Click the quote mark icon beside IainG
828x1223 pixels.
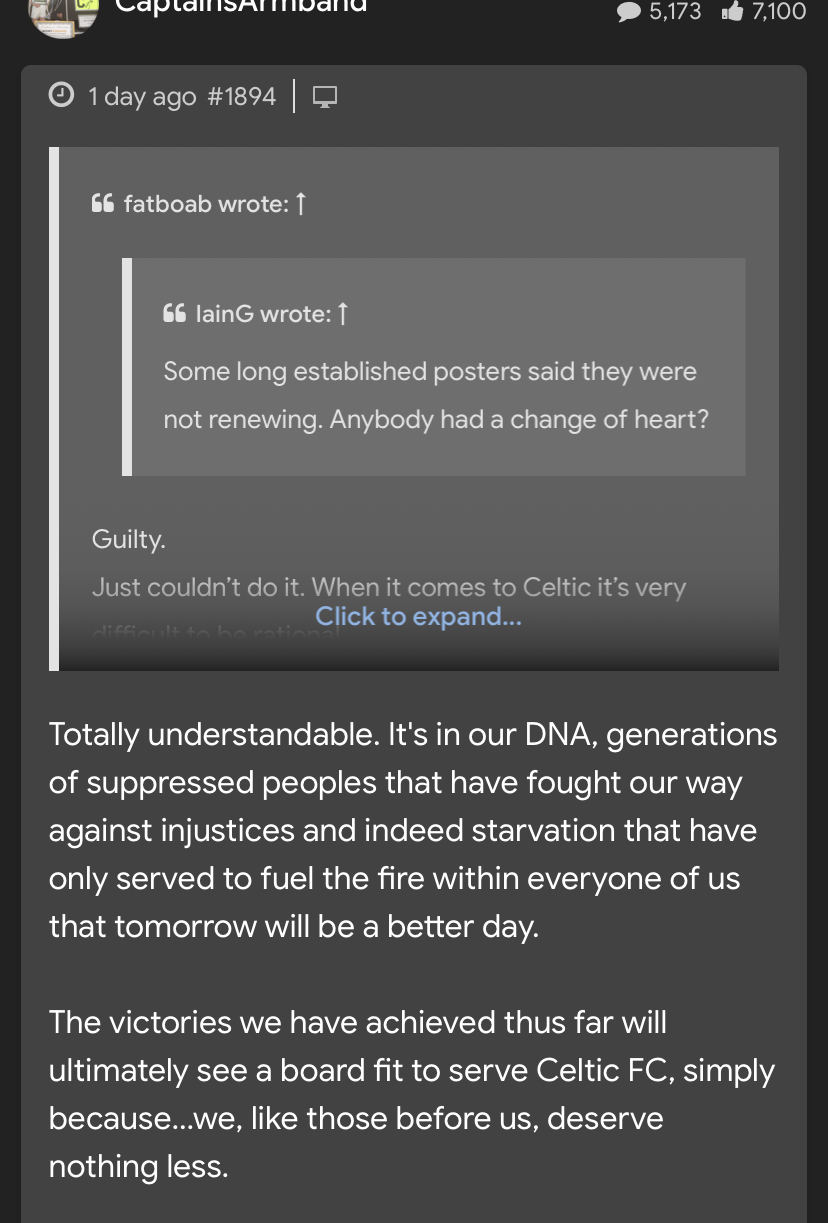click(174, 314)
